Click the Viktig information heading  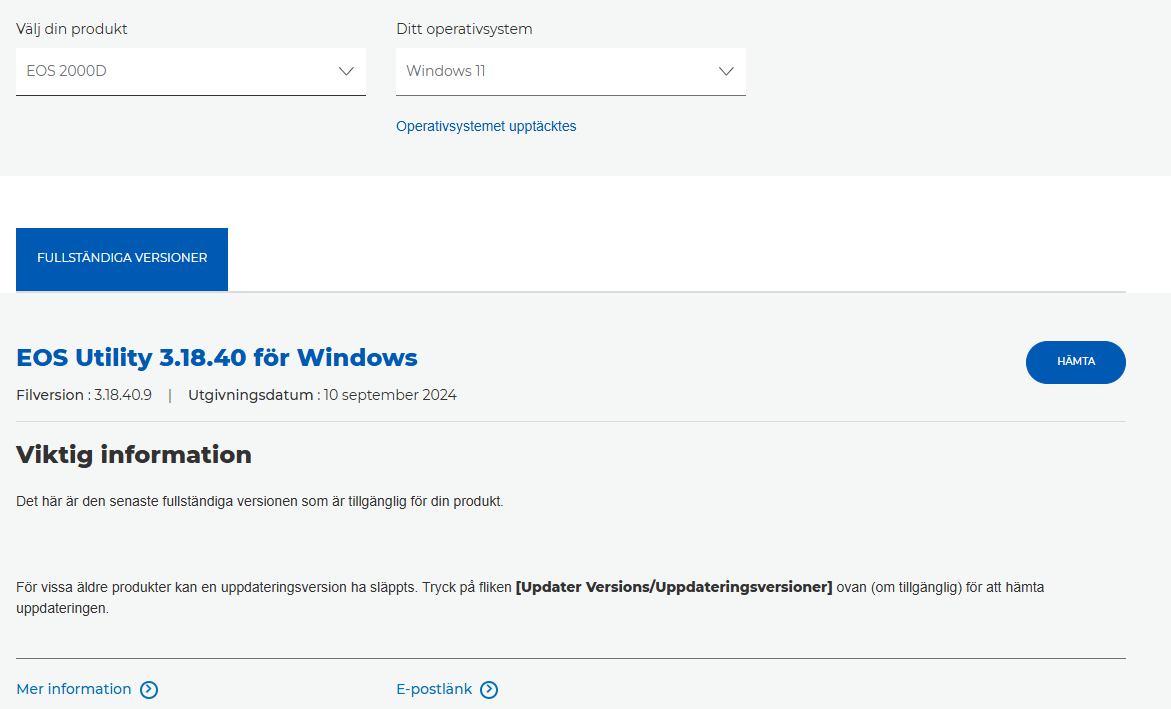click(x=134, y=455)
